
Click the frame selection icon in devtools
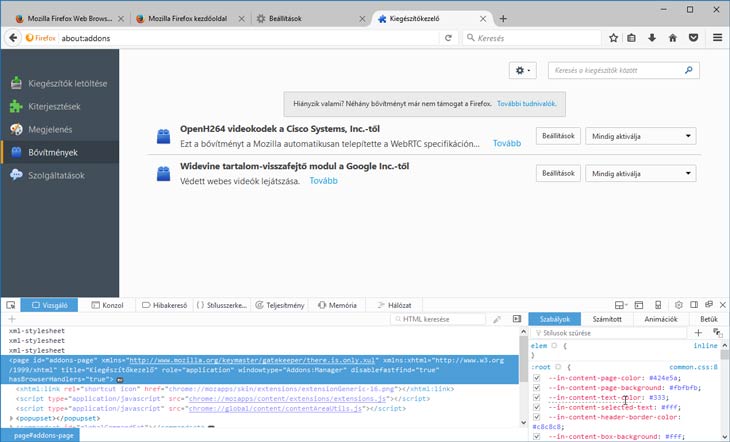621,305
